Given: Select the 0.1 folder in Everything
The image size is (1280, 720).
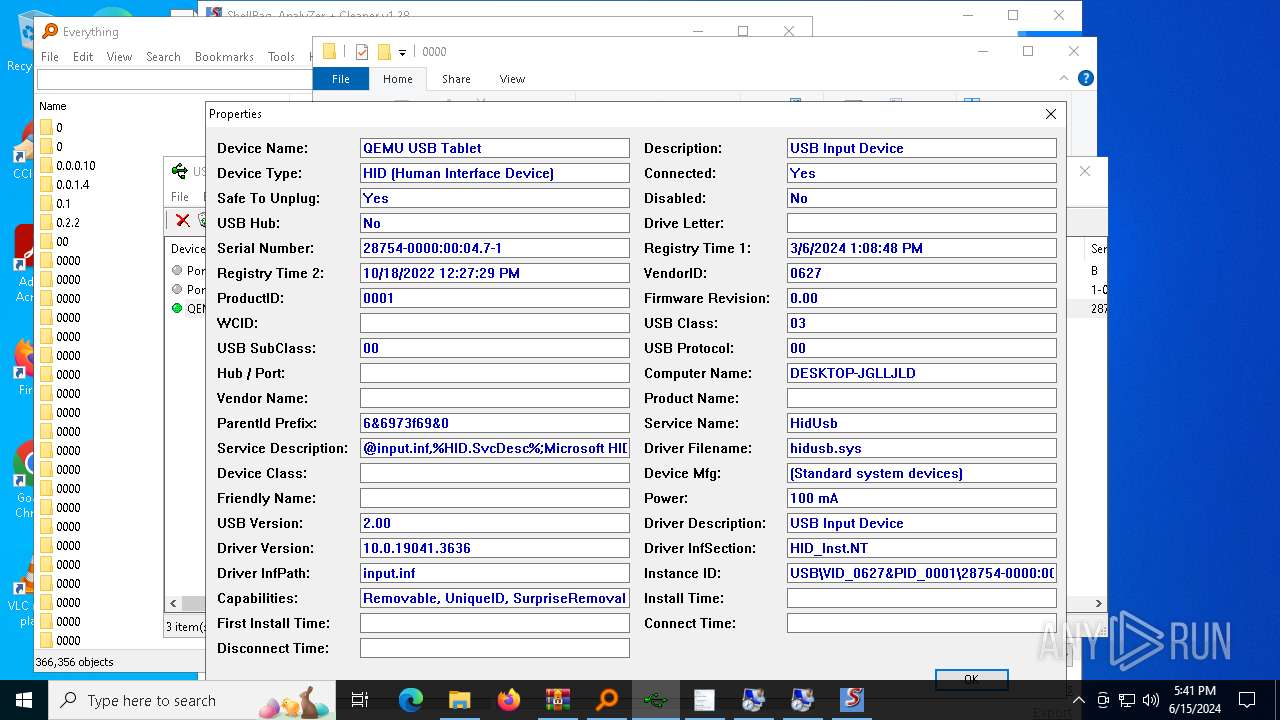Looking at the screenshot, I should (x=63, y=203).
